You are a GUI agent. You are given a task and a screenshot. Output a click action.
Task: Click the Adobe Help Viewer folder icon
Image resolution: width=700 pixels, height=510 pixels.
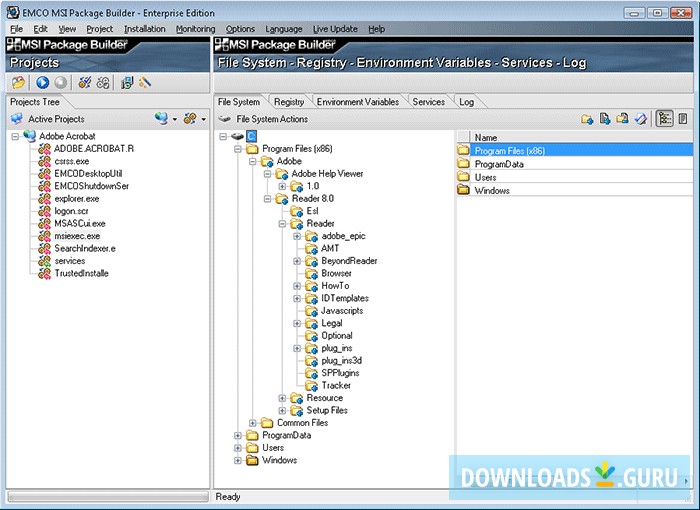tap(282, 174)
